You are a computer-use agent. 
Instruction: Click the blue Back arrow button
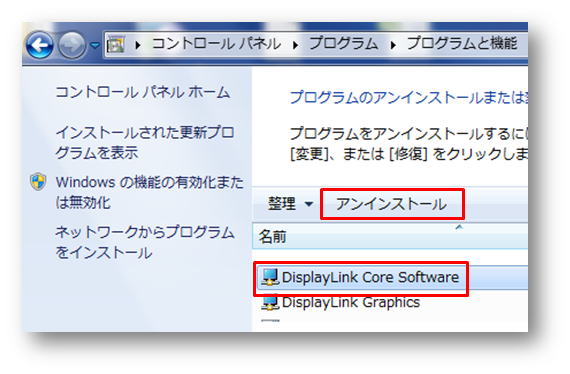pyautogui.click(x=40, y=45)
